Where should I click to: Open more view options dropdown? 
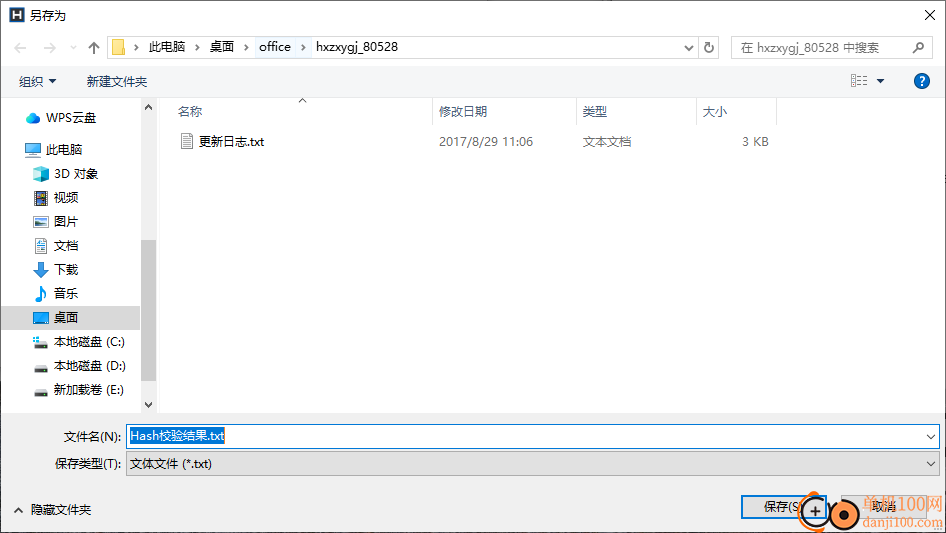pyautogui.click(x=880, y=81)
